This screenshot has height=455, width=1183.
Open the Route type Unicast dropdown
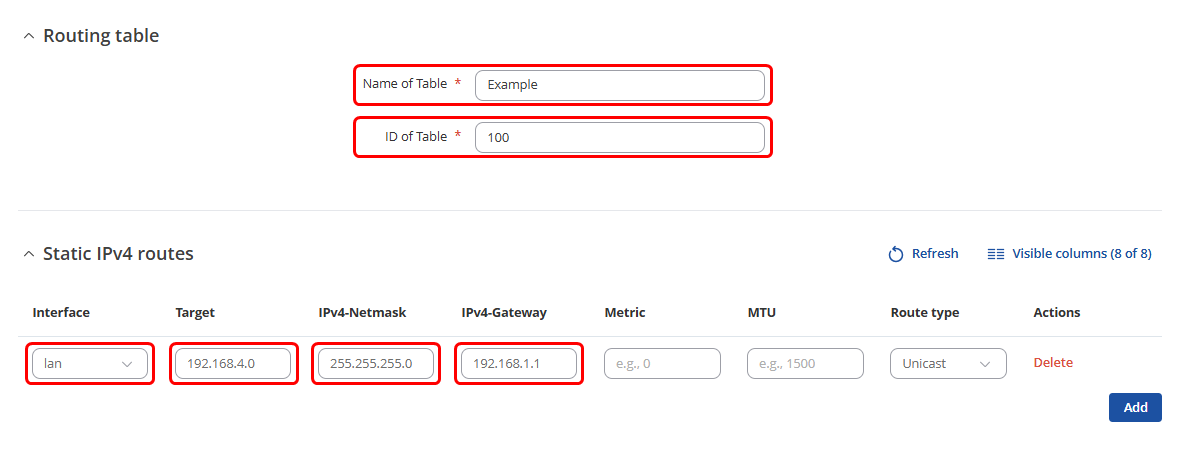947,364
